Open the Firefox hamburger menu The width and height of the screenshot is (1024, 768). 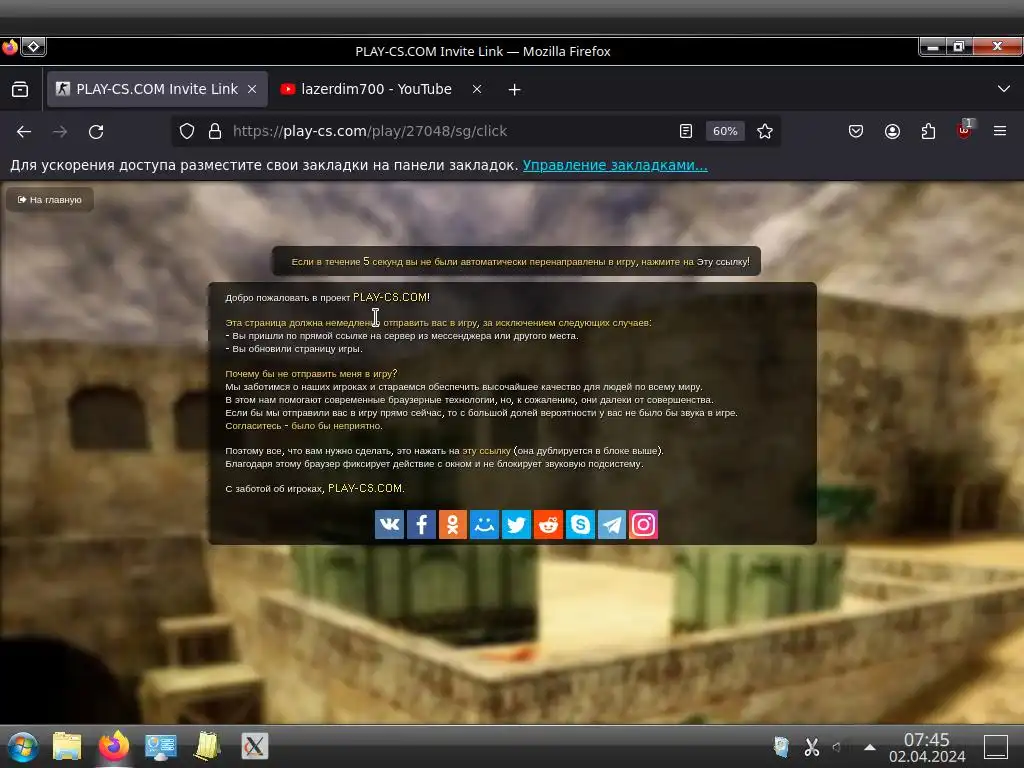pyautogui.click(x=1000, y=131)
